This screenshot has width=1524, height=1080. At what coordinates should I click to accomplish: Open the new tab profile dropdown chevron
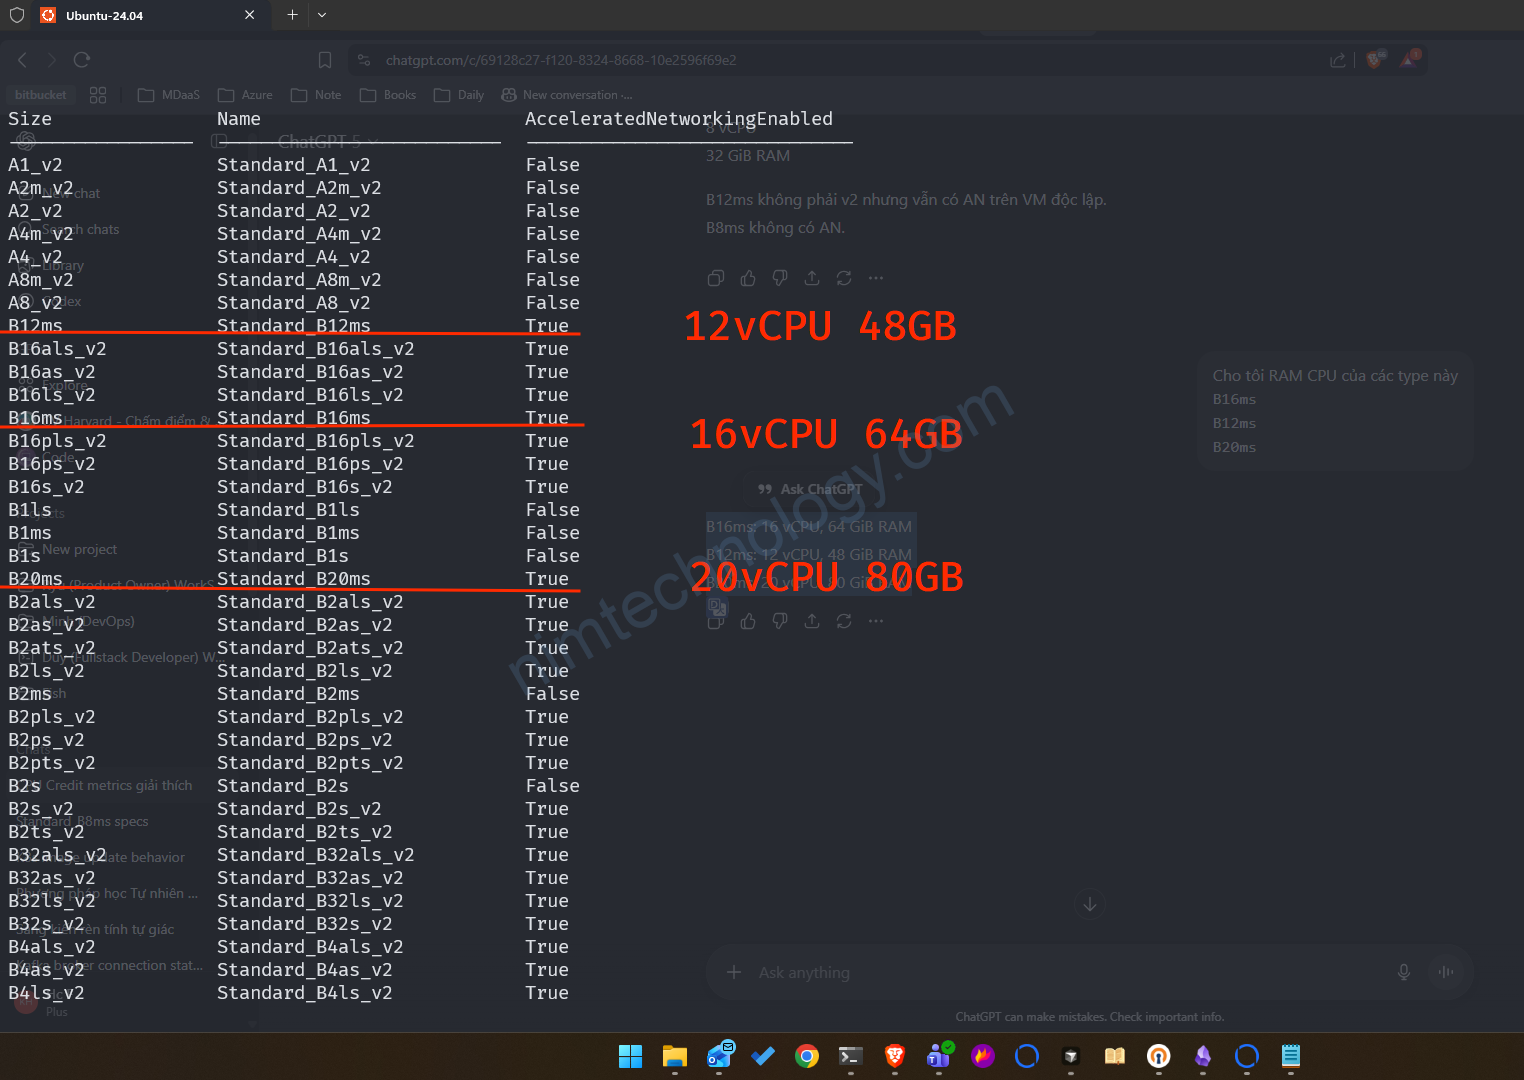pos(322,15)
